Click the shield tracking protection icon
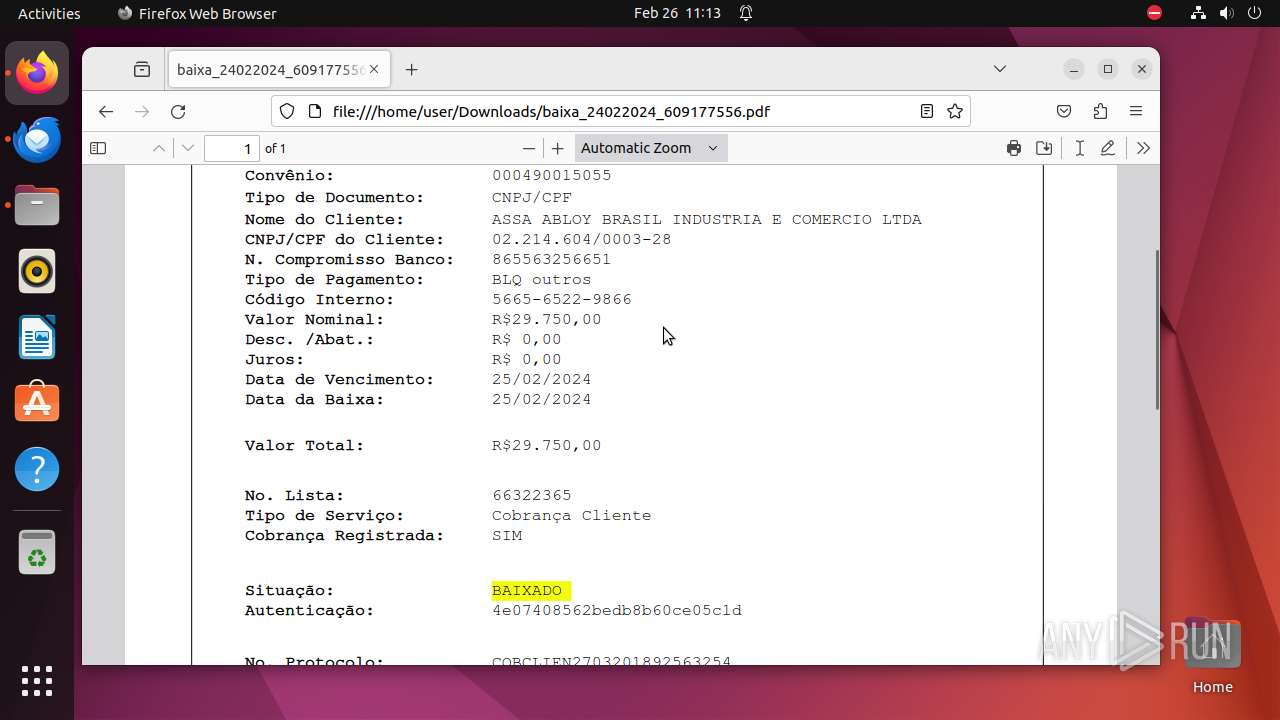This screenshot has width=1280, height=720. pyautogui.click(x=287, y=111)
